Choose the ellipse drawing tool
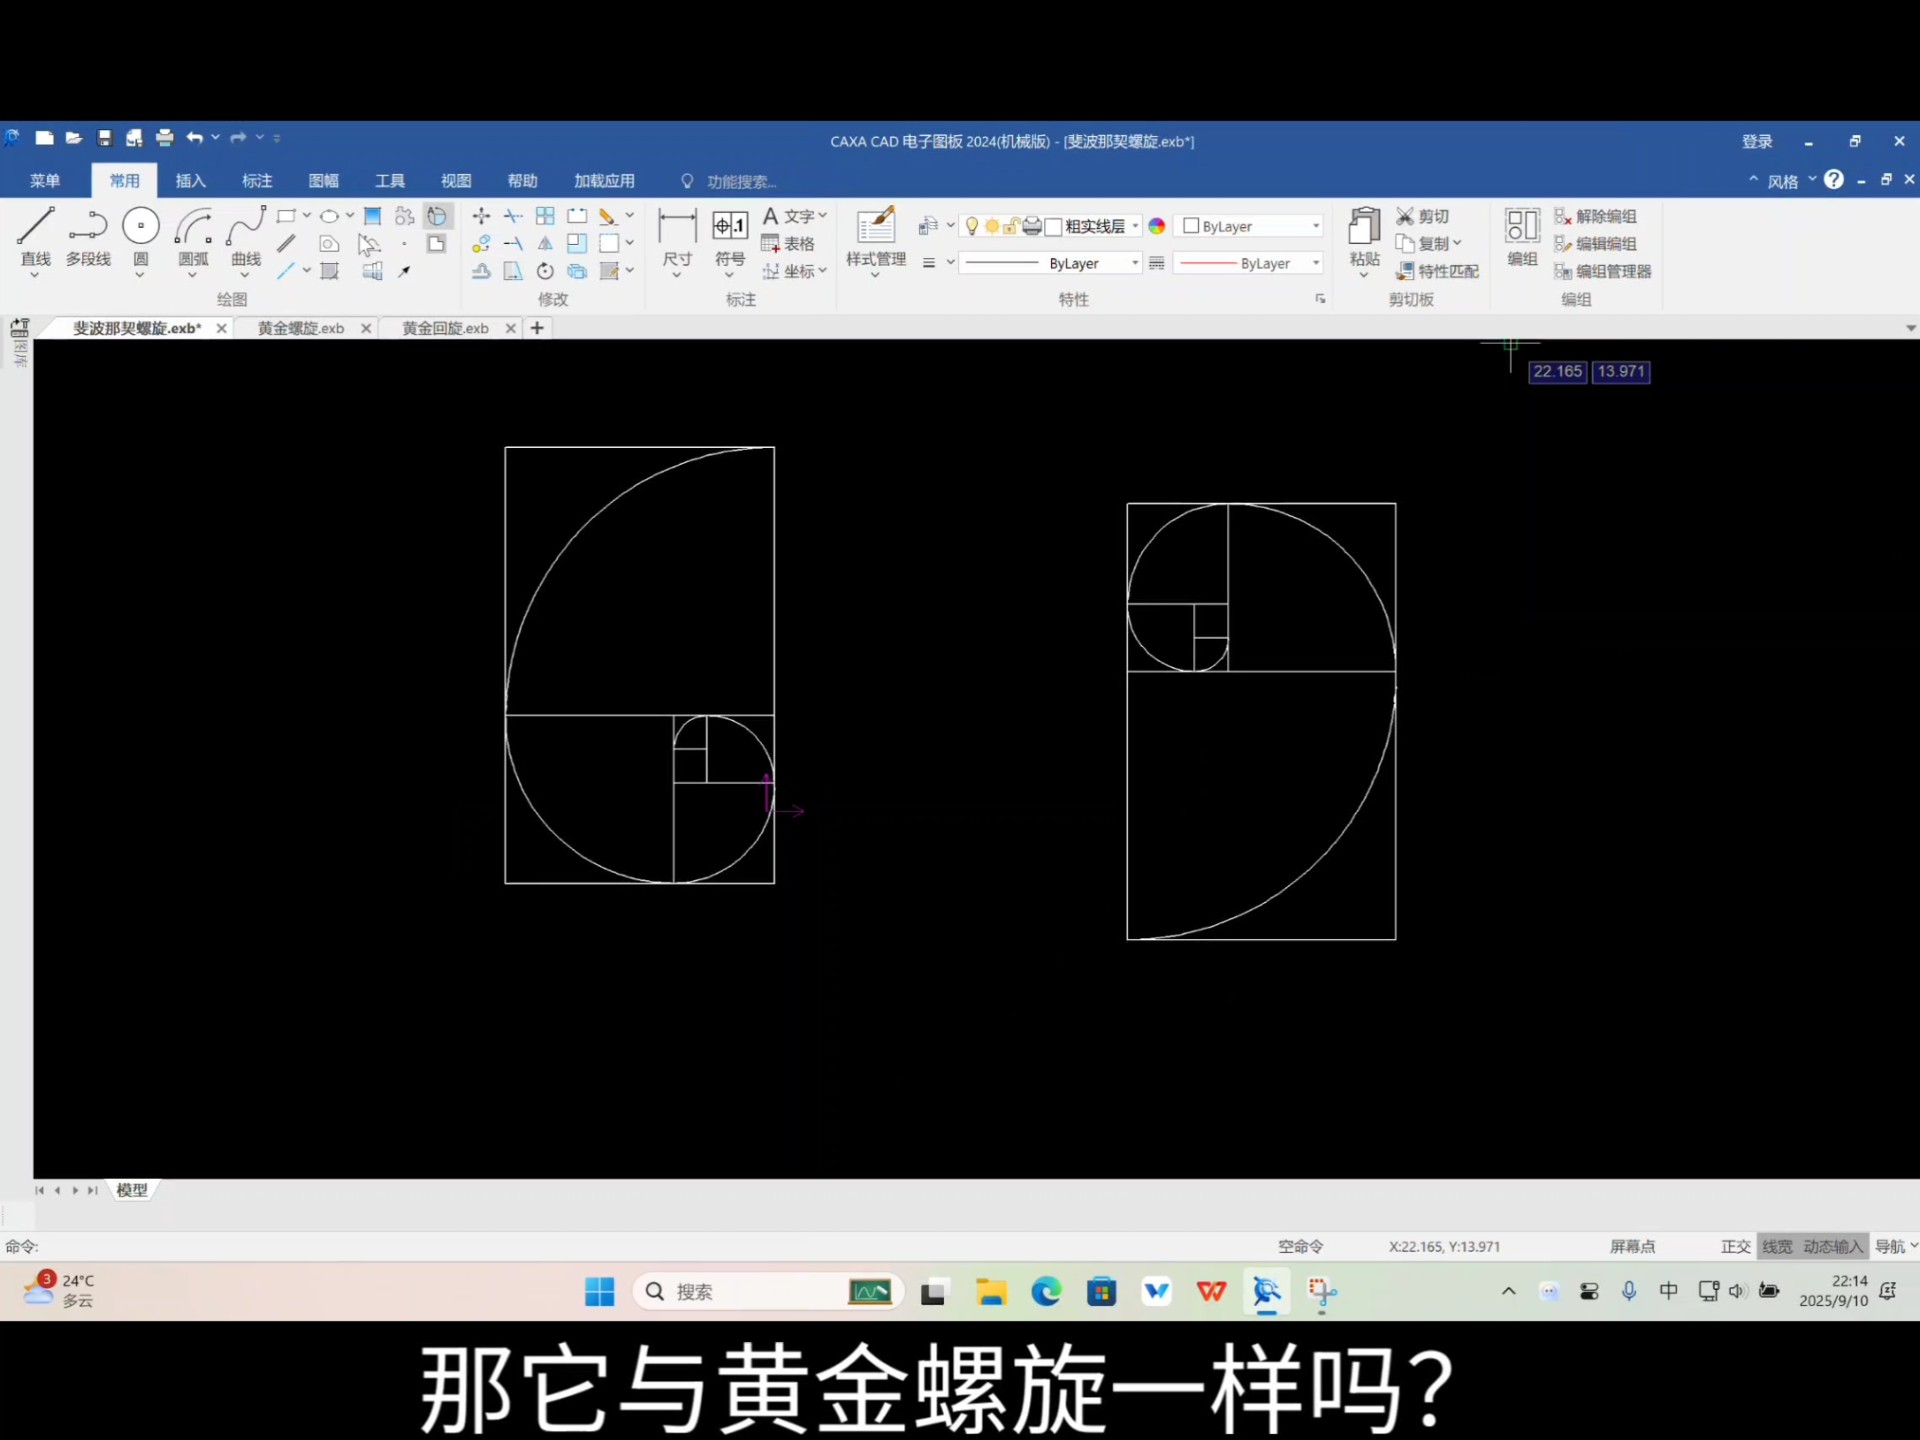The width and height of the screenshot is (1920, 1440). (329, 216)
